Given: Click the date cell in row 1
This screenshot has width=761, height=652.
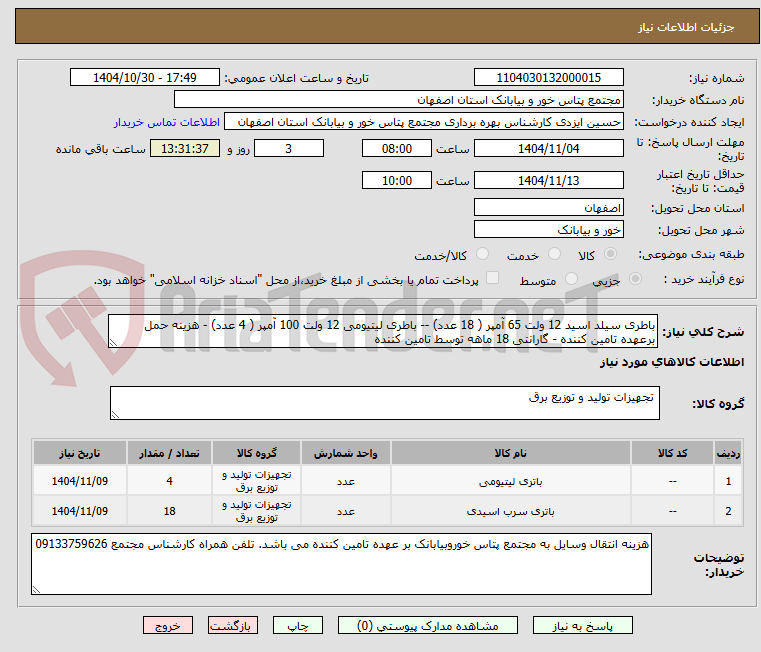Looking at the screenshot, I should click(x=80, y=481).
